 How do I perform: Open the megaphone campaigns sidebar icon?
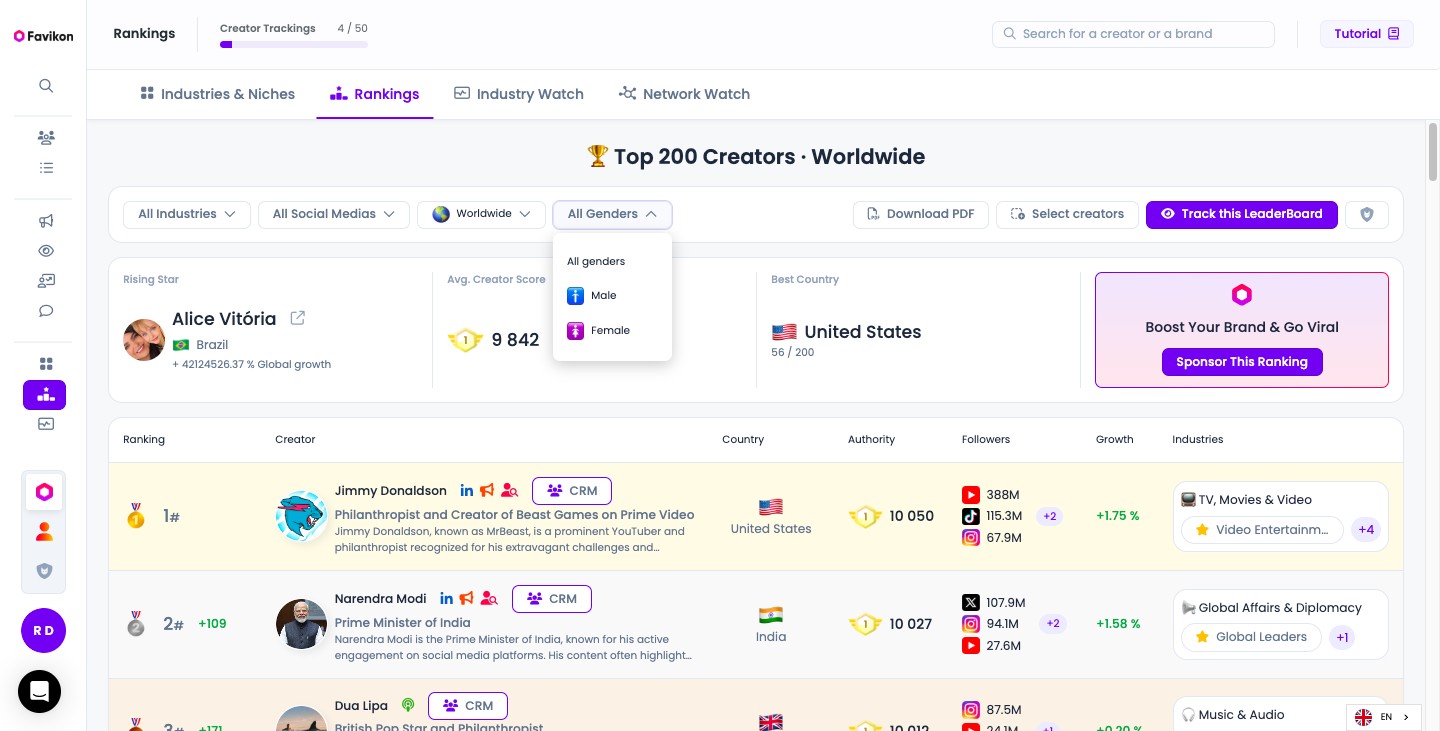coord(46,221)
